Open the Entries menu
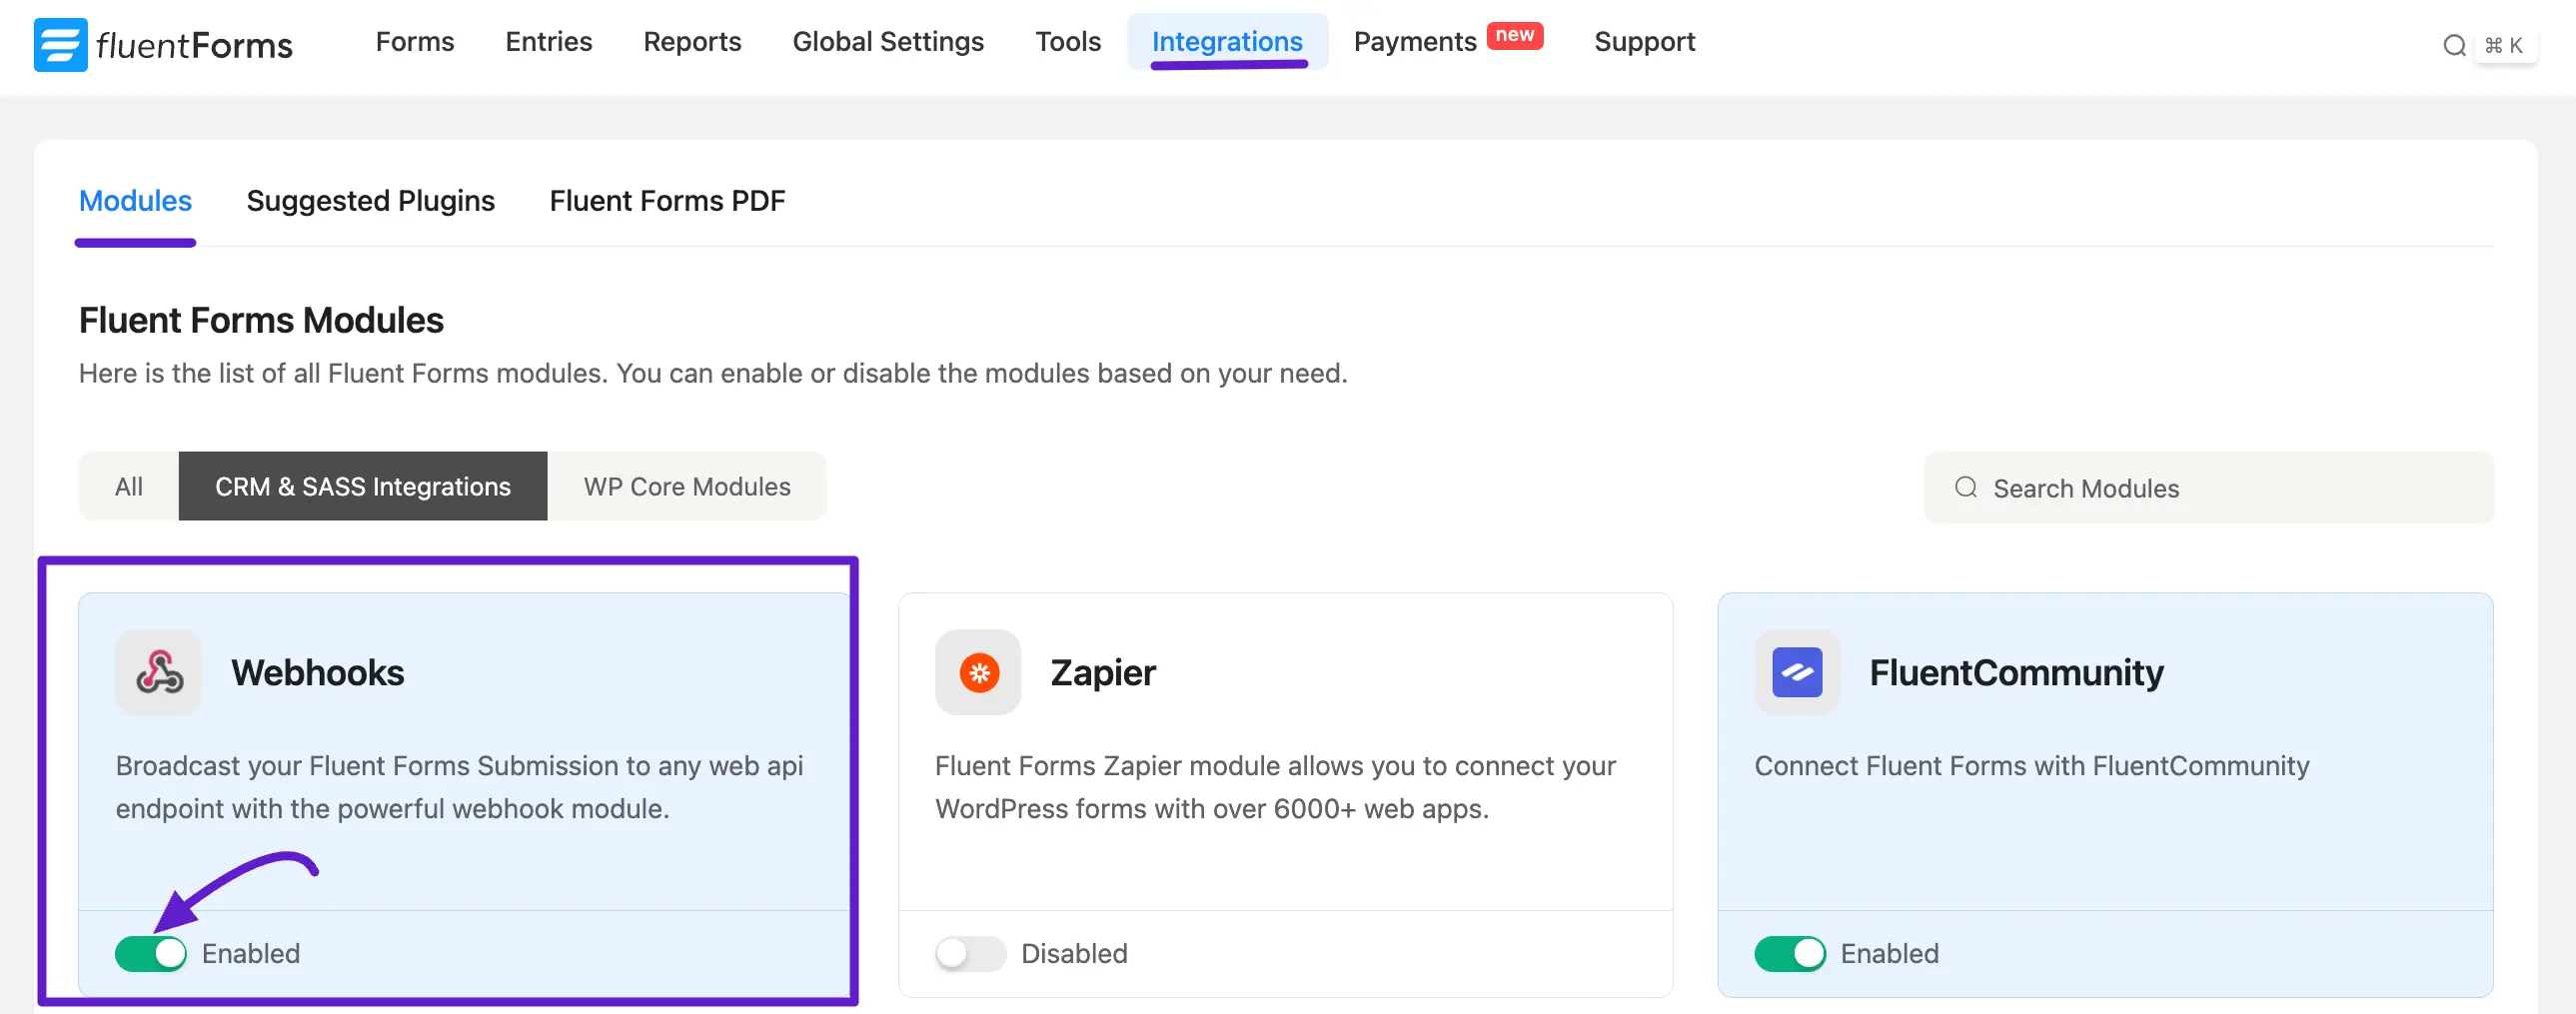This screenshot has height=1014, width=2576. (x=548, y=41)
